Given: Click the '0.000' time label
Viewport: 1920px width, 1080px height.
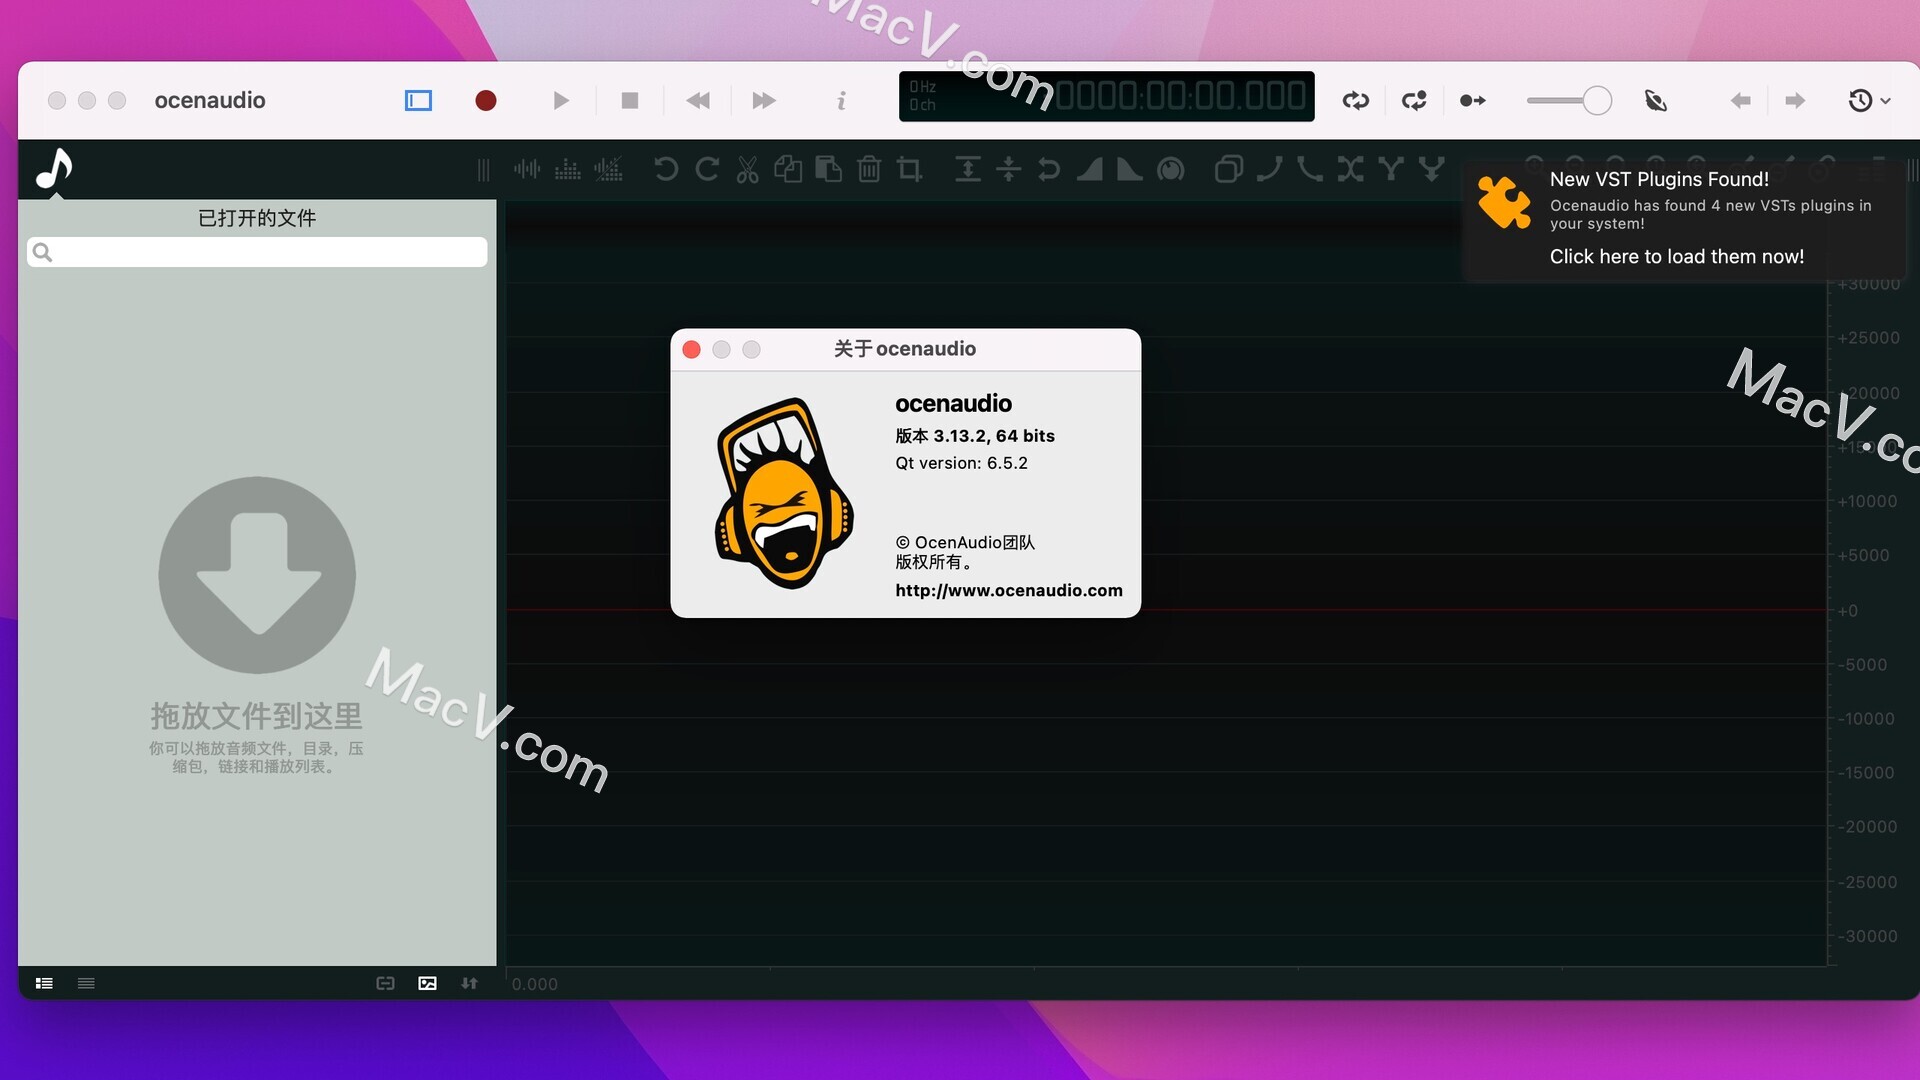Looking at the screenshot, I should [535, 984].
